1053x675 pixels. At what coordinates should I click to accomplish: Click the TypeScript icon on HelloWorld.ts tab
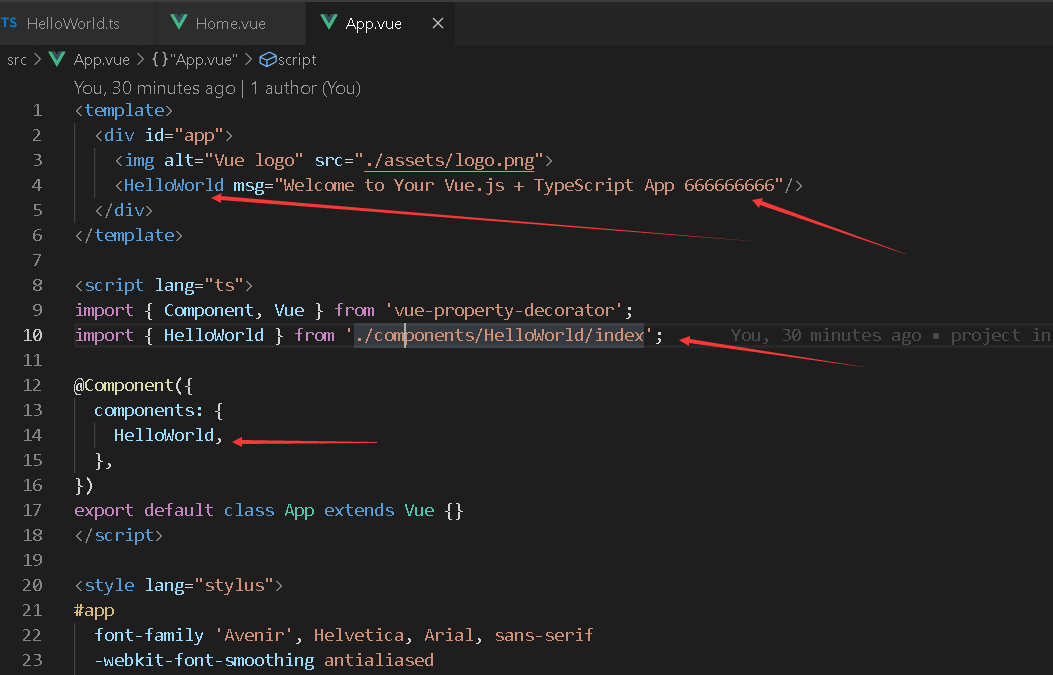point(10,22)
